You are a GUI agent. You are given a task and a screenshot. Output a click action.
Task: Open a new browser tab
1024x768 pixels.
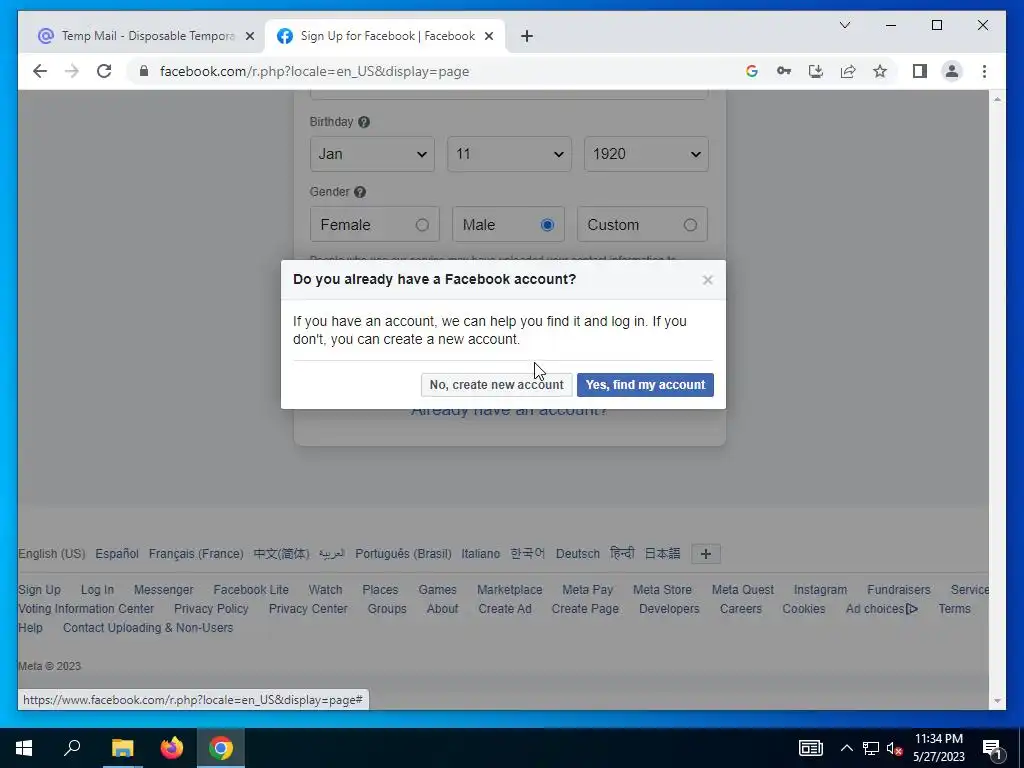tap(527, 37)
